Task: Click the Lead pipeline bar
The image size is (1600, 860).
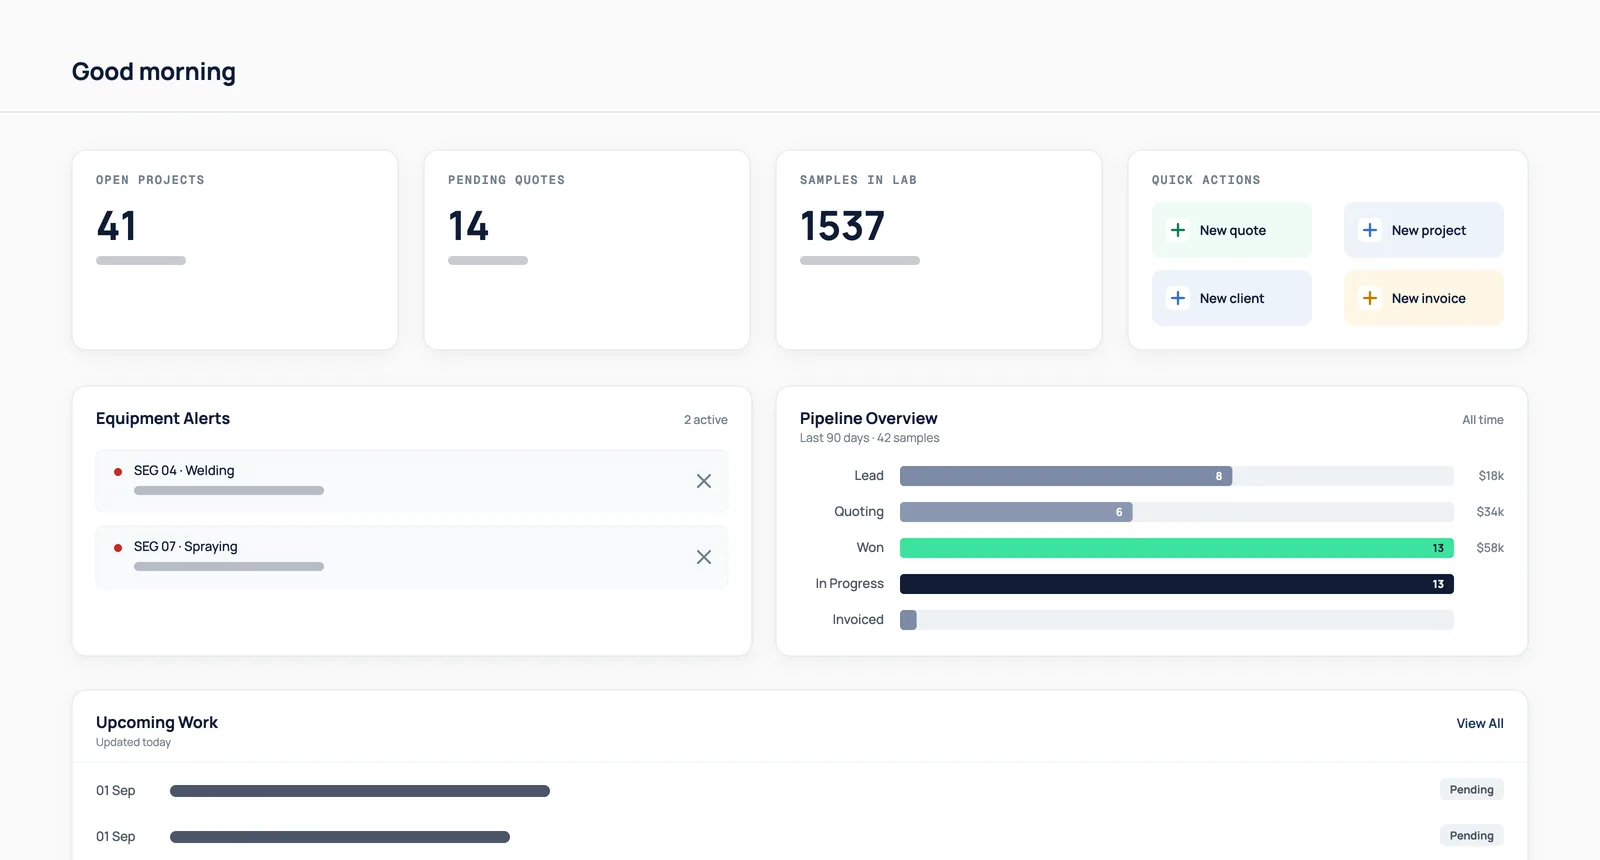Action: pyautogui.click(x=1066, y=476)
